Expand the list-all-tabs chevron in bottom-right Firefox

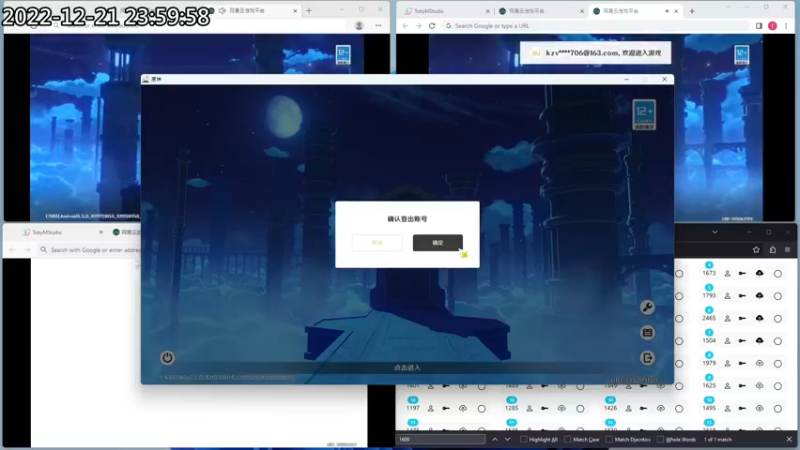coord(715,232)
